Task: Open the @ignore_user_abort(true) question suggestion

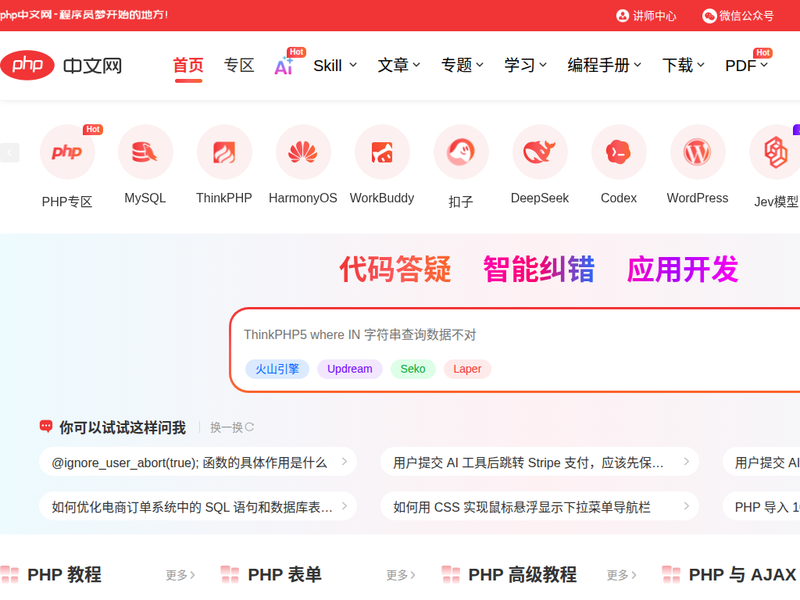Action: 198,462
